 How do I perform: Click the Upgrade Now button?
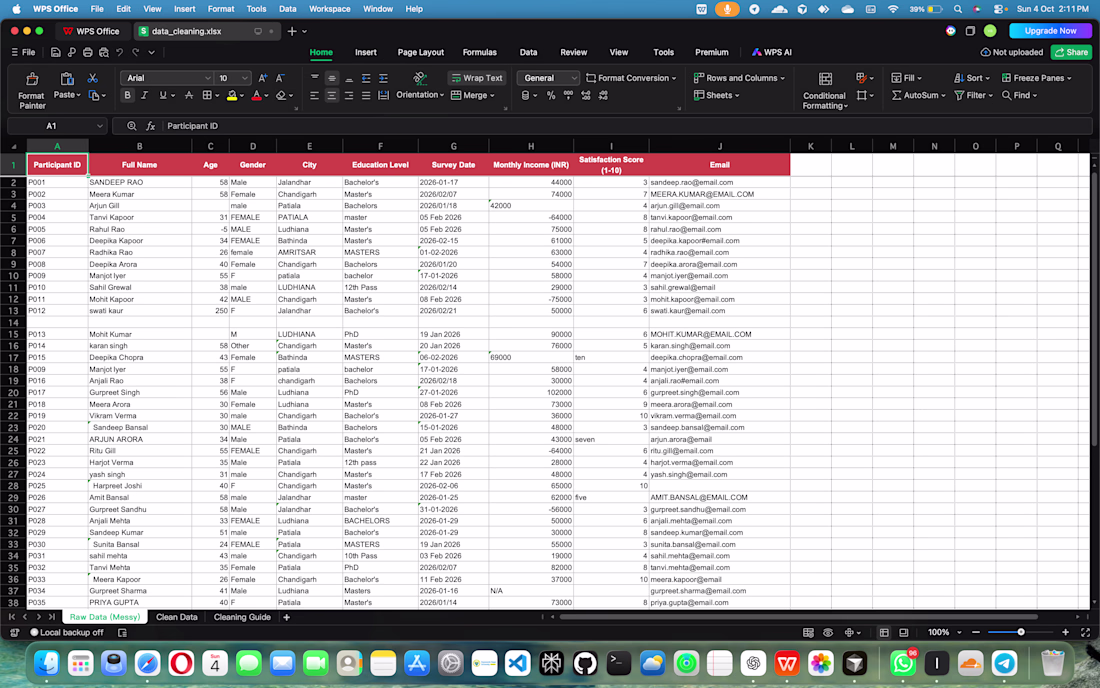point(1050,31)
